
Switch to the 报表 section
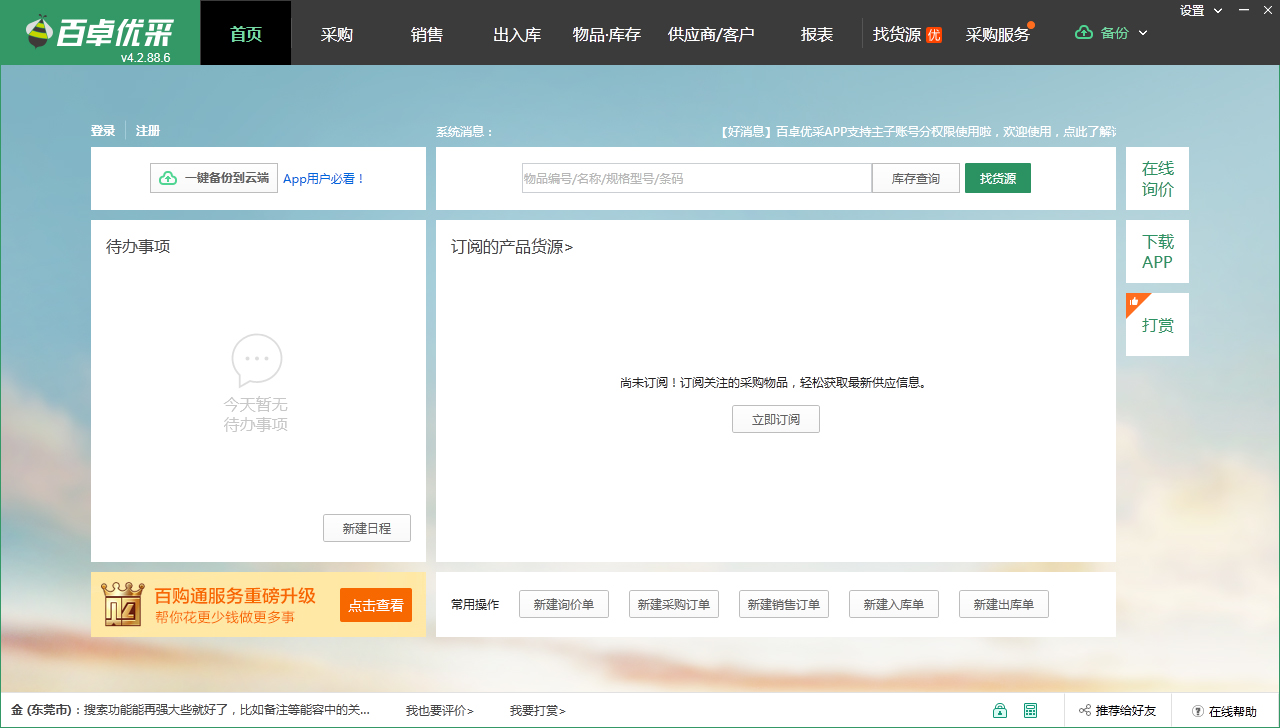coord(818,33)
